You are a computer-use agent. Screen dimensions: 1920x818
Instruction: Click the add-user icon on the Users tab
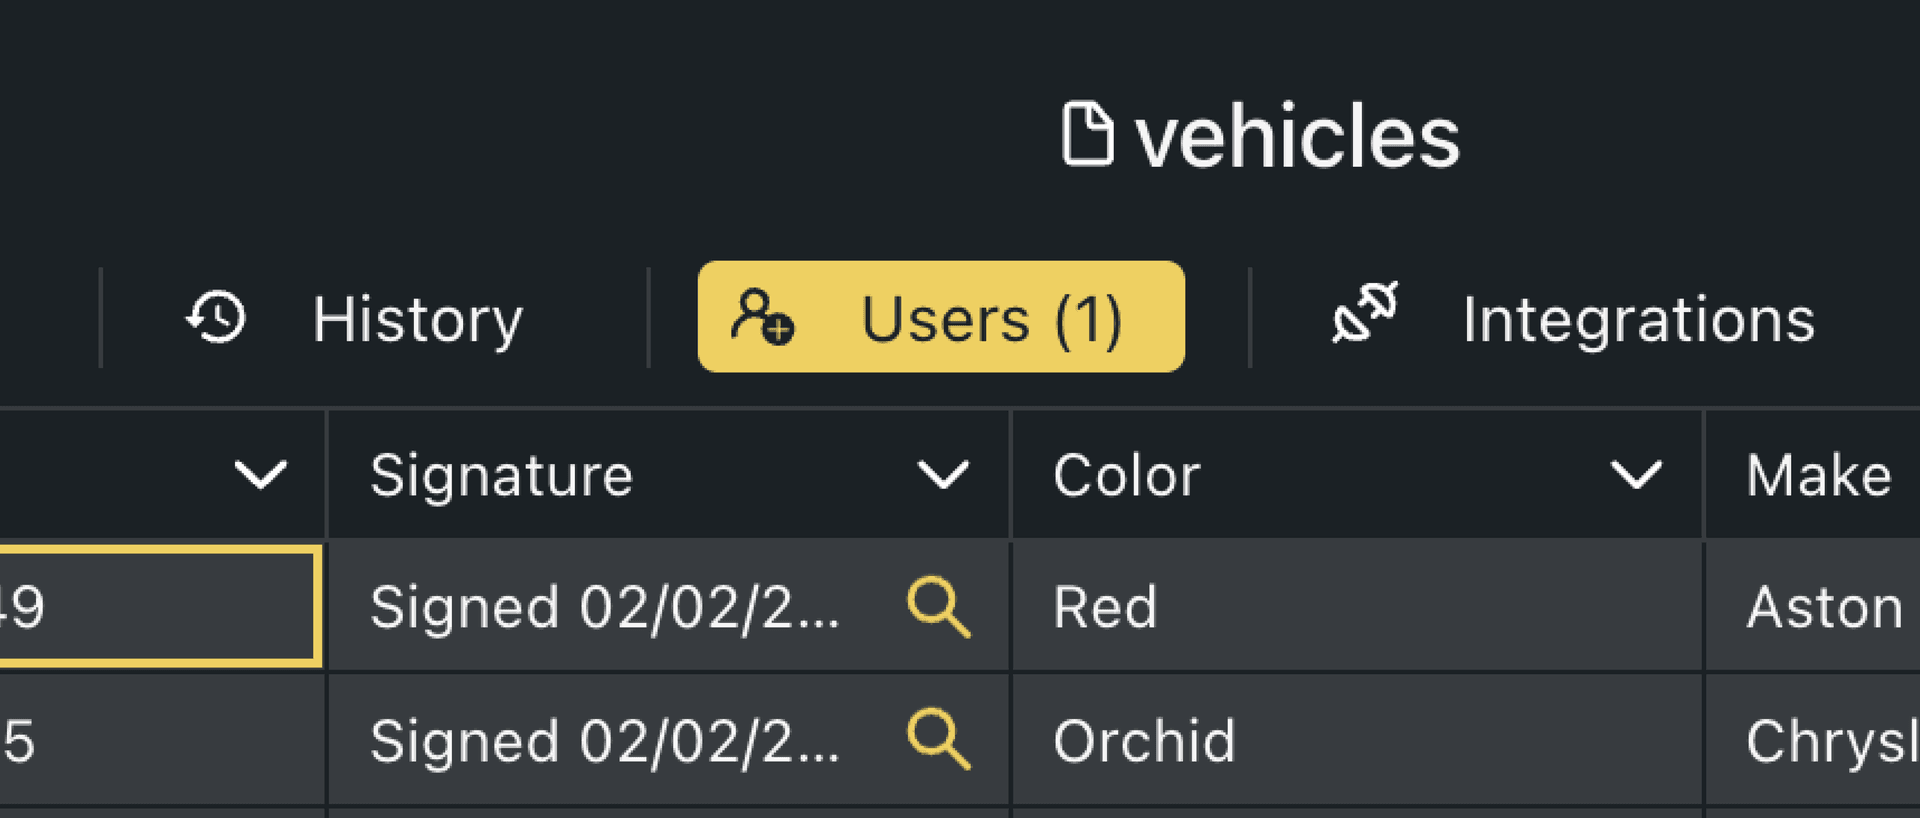click(762, 320)
